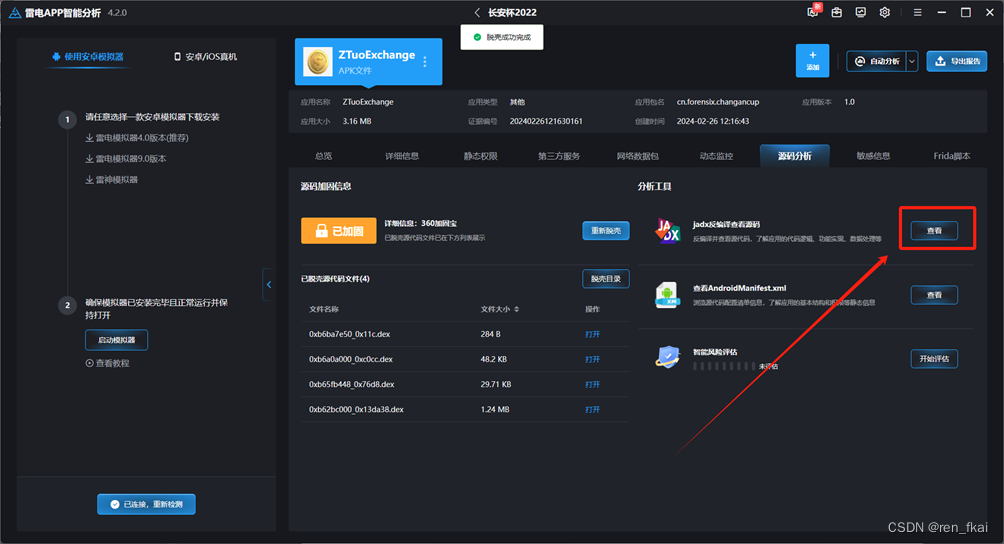
Task: Click 查看 for jadx反编译查看源码
Action: point(934,230)
